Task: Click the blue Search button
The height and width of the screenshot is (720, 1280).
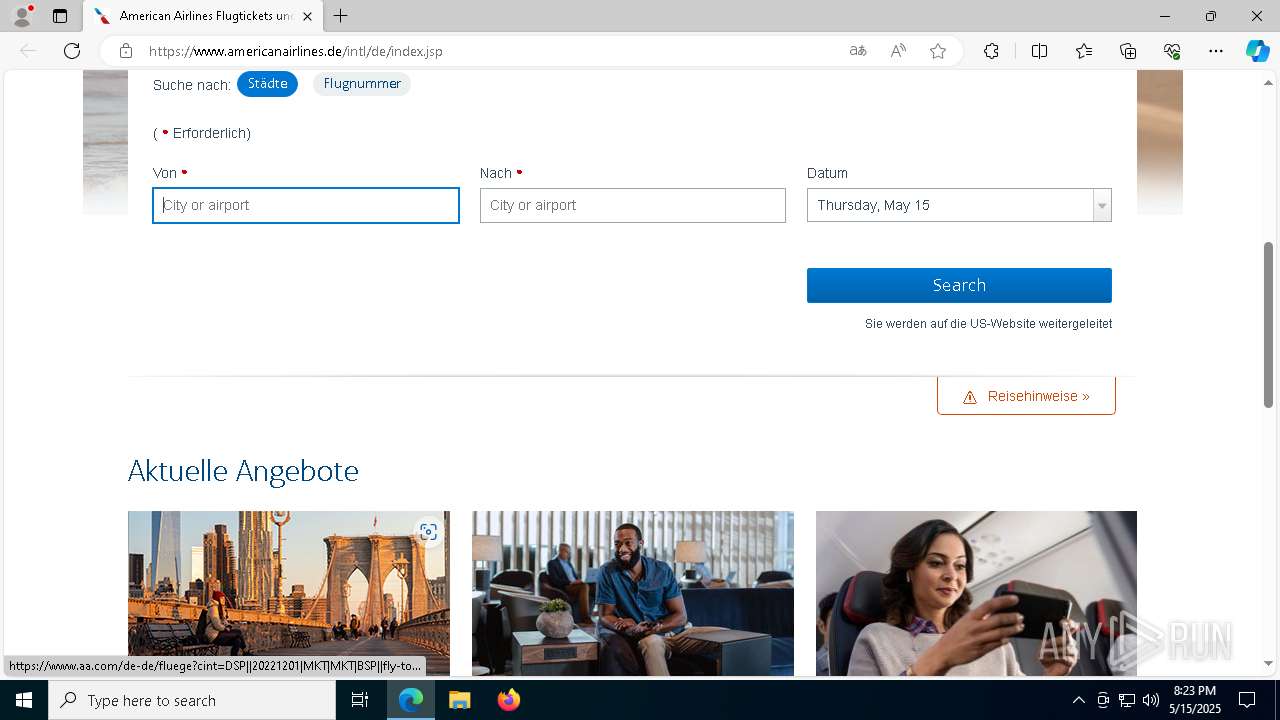Action: point(959,285)
